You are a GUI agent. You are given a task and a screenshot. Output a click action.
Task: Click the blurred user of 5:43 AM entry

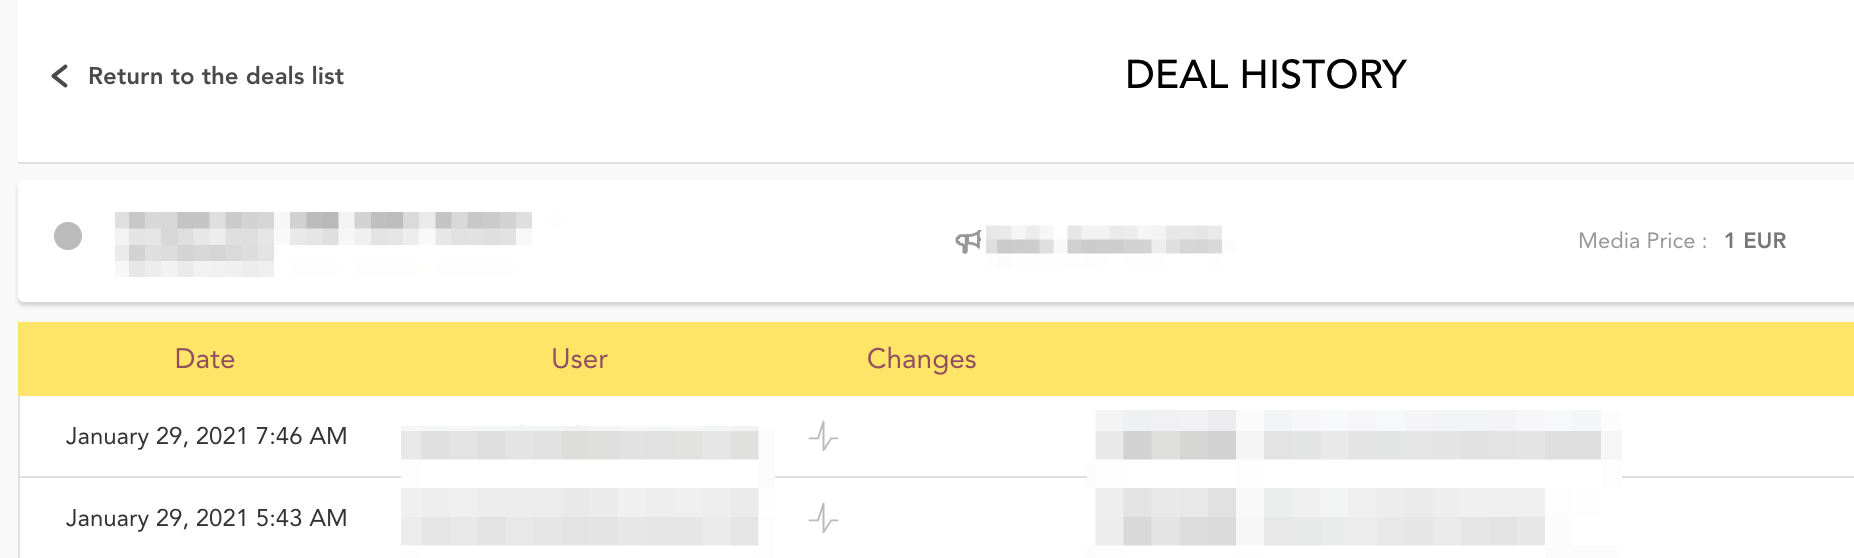tap(579, 518)
